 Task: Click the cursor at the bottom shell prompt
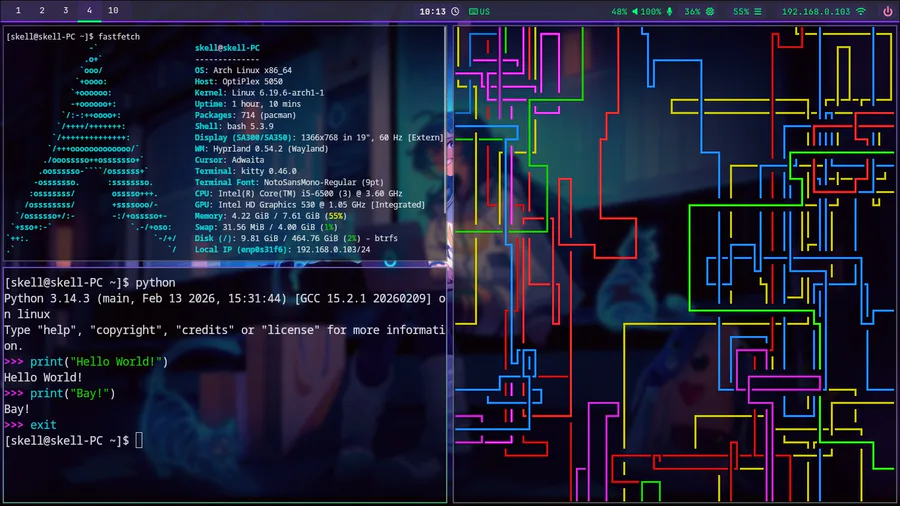click(139, 441)
